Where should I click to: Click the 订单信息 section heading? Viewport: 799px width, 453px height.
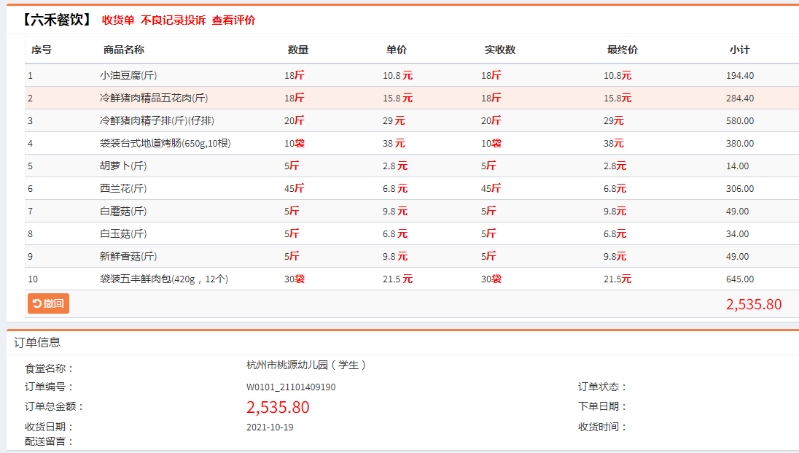point(37,342)
